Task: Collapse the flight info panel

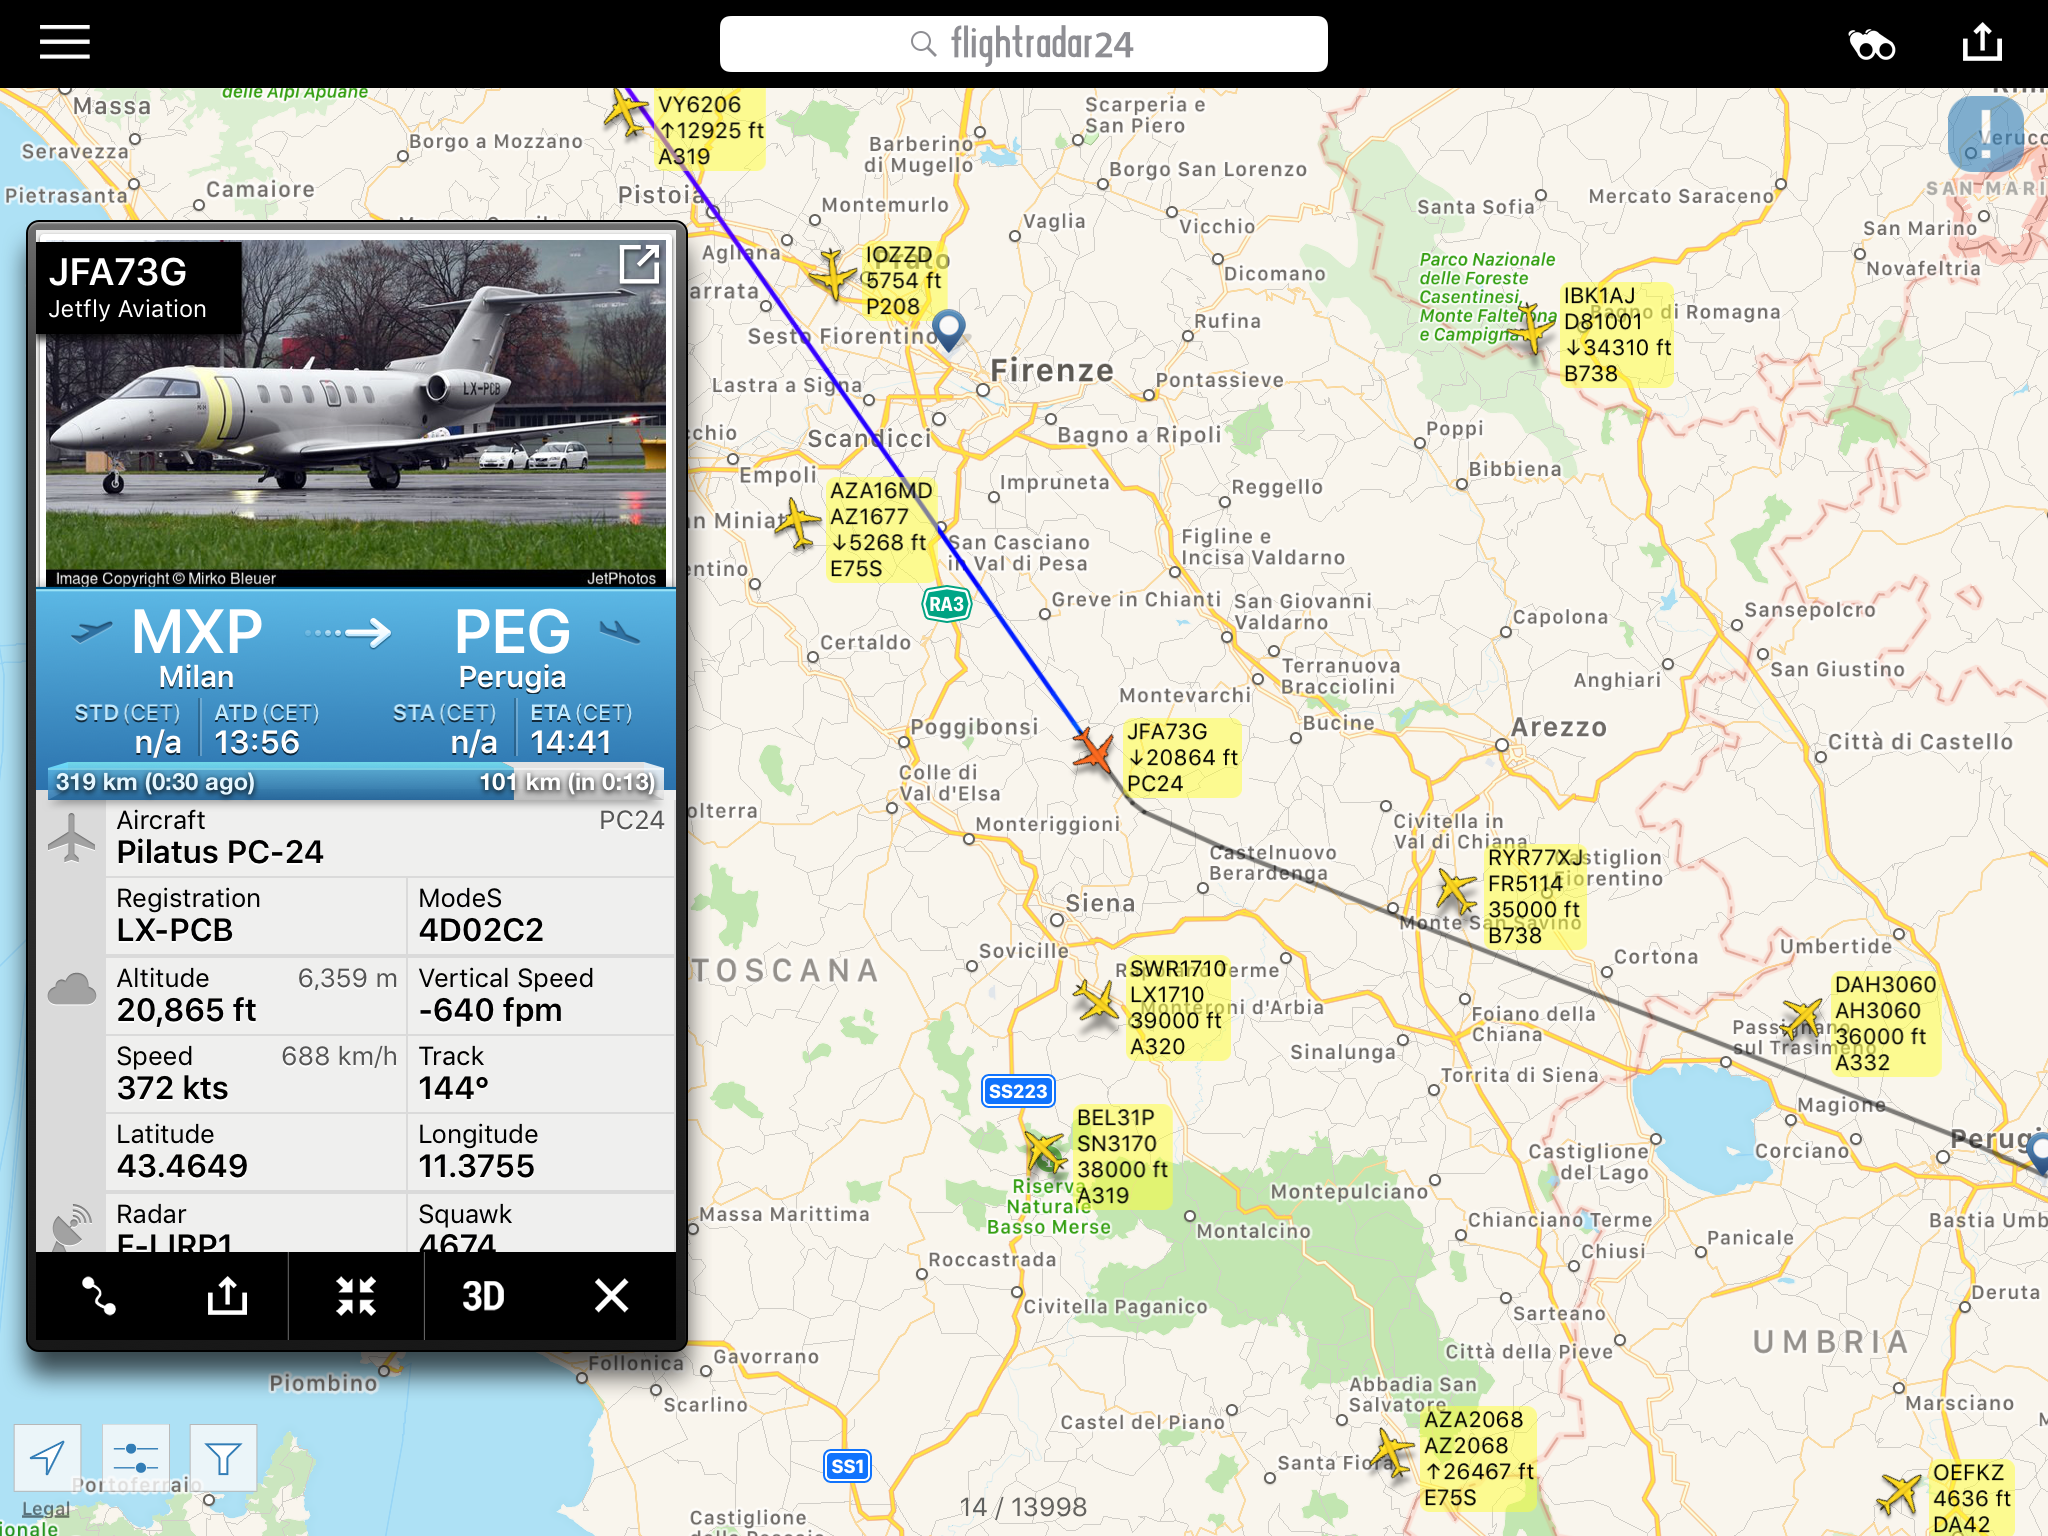Action: [x=356, y=1296]
